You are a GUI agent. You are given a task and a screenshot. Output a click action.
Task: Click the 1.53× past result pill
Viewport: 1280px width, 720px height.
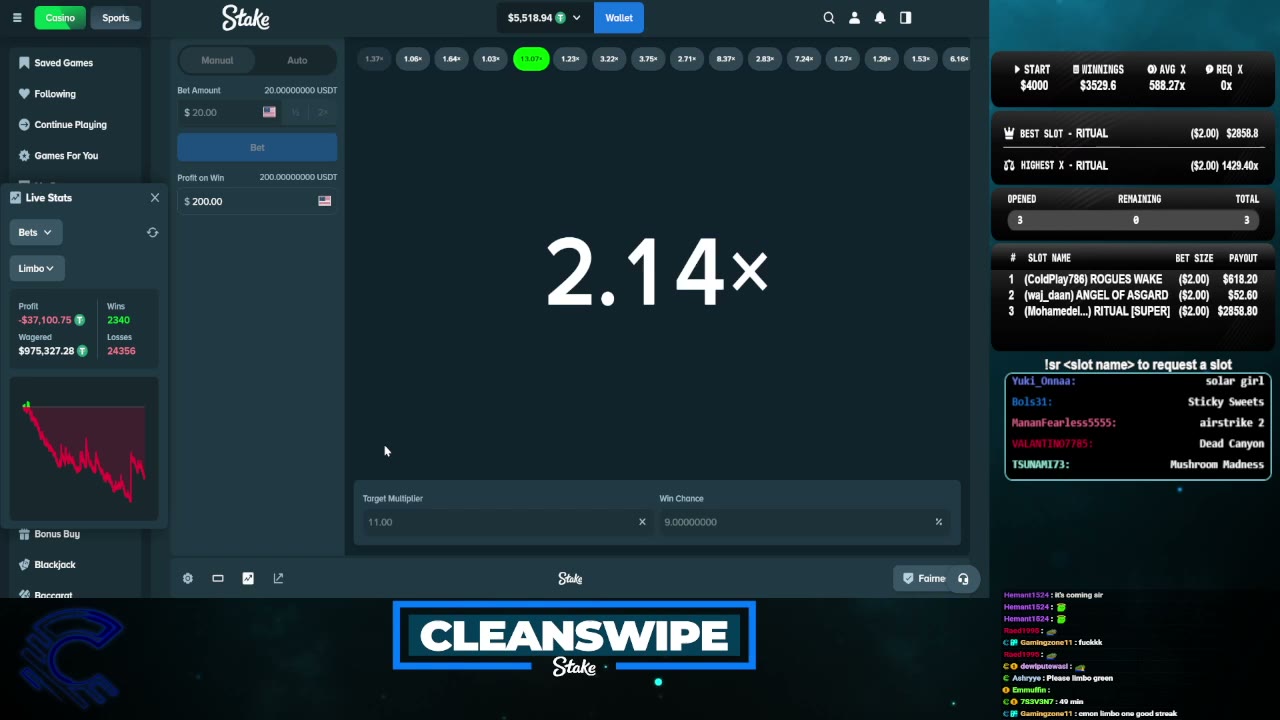[921, 59]
